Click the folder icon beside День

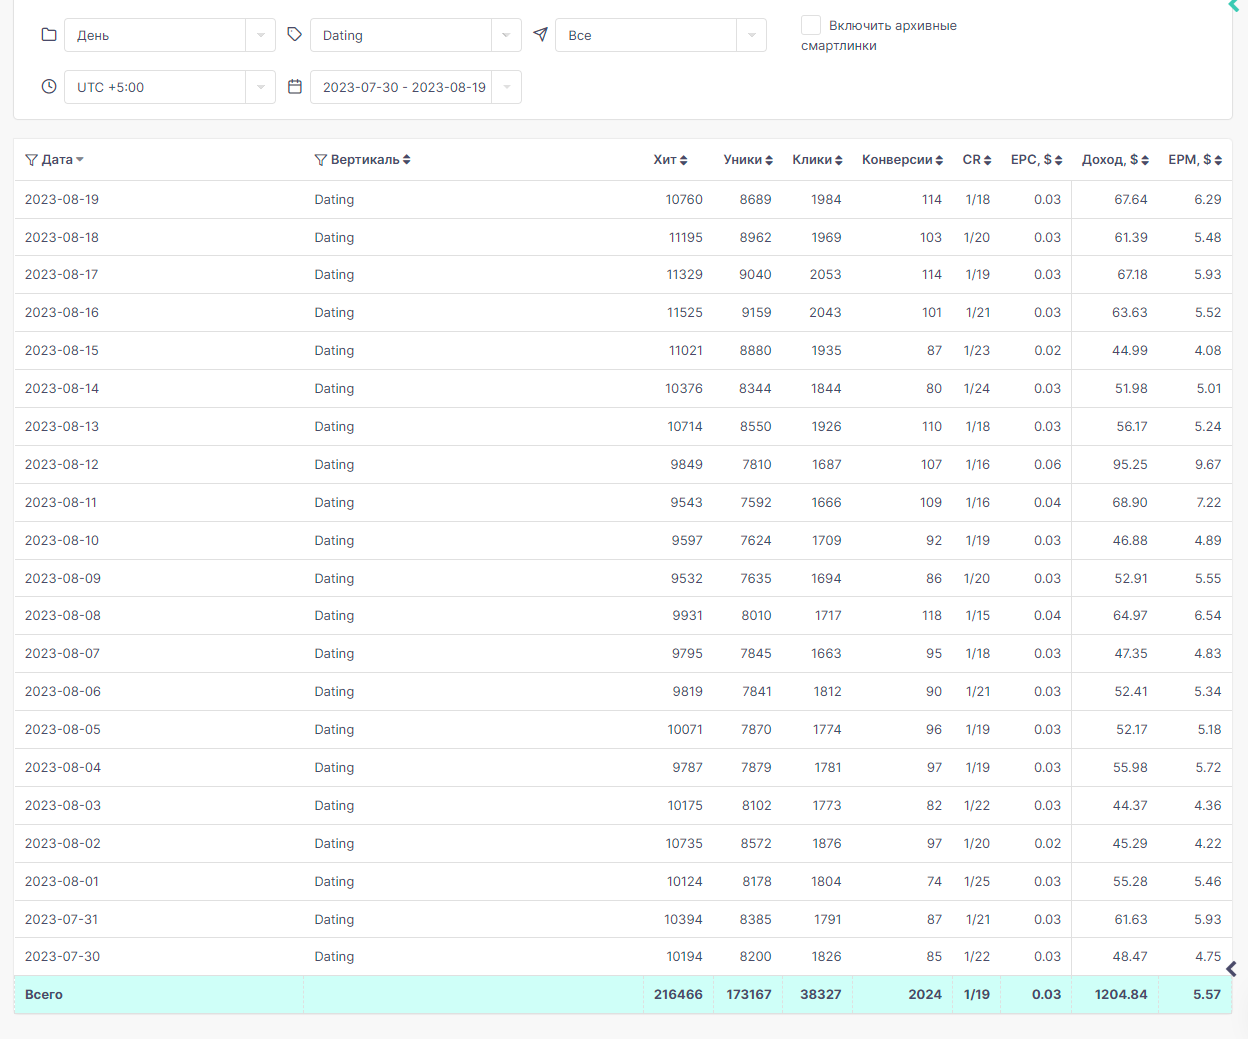tap(49, 34)
